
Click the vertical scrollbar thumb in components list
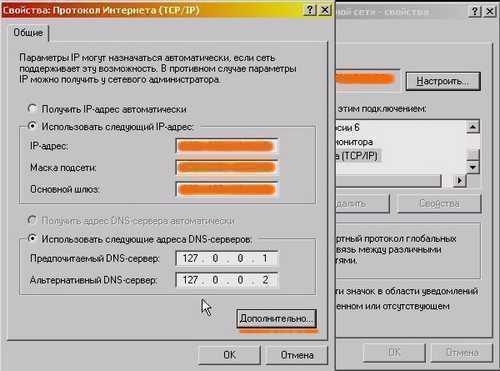pos(473,155)
